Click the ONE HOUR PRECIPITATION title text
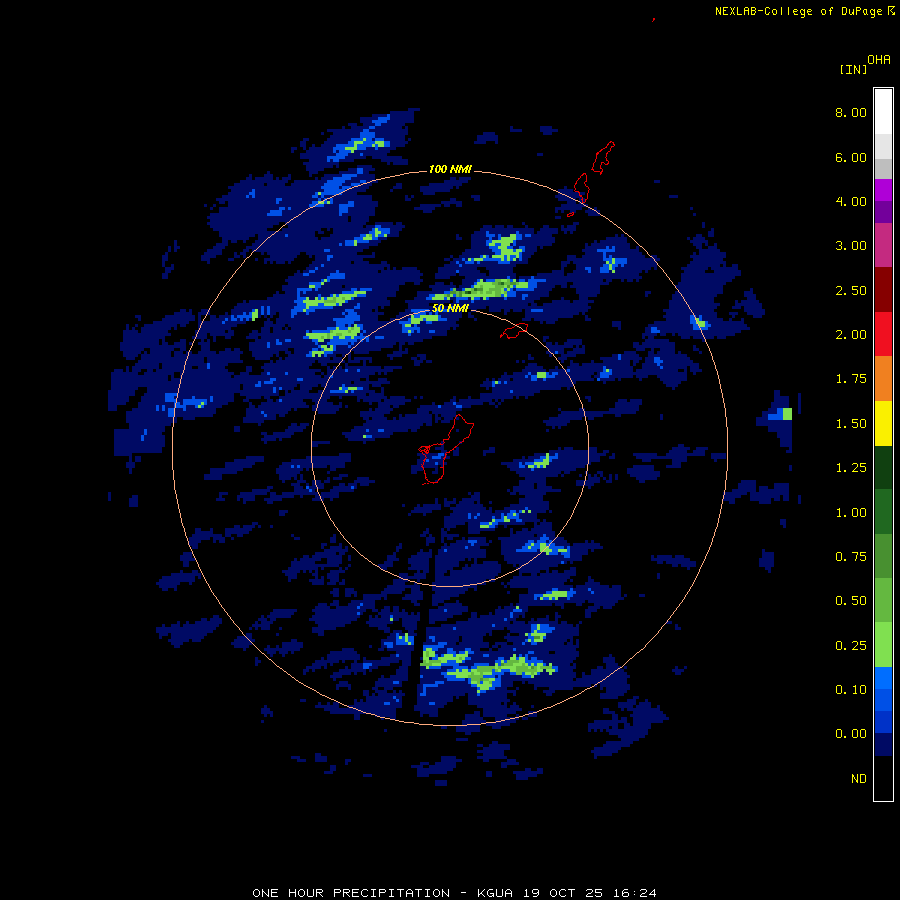Image resolution: width=900 pixels, height=900 pixels. click(x=351, y=893)
